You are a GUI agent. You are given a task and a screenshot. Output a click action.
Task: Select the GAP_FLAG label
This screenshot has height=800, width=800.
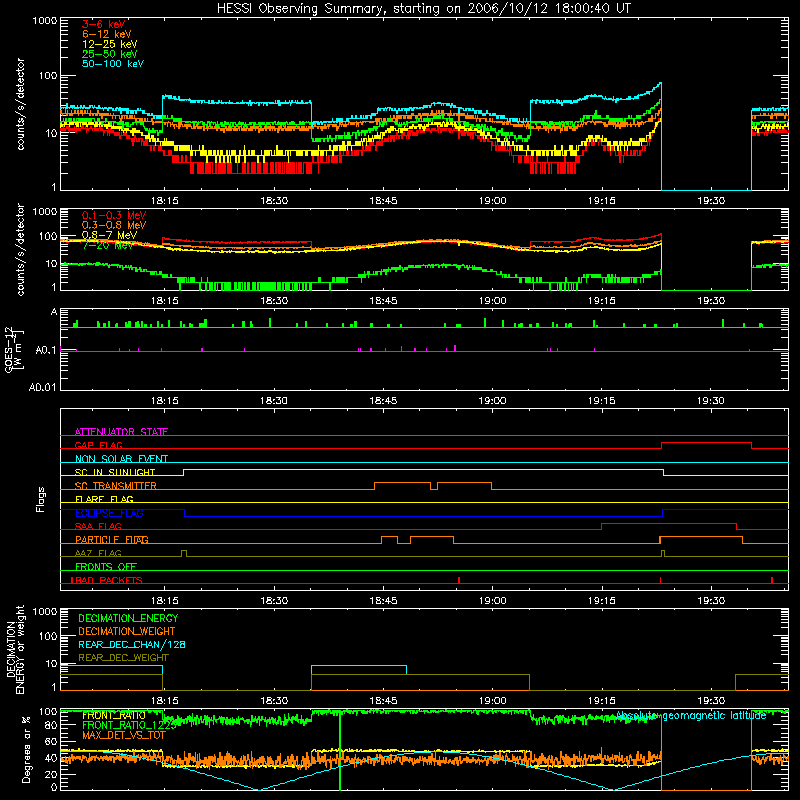coord(98,445)
